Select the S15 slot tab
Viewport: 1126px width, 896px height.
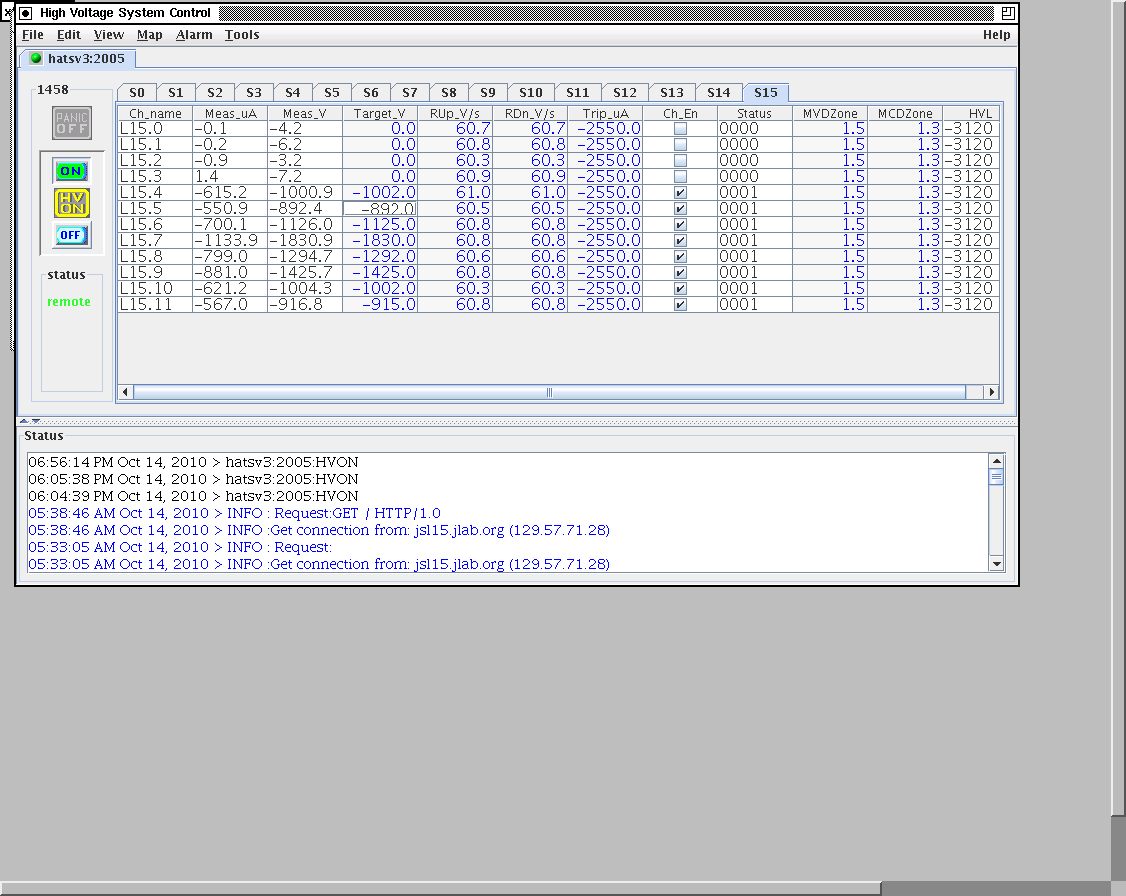coord(766,93)
